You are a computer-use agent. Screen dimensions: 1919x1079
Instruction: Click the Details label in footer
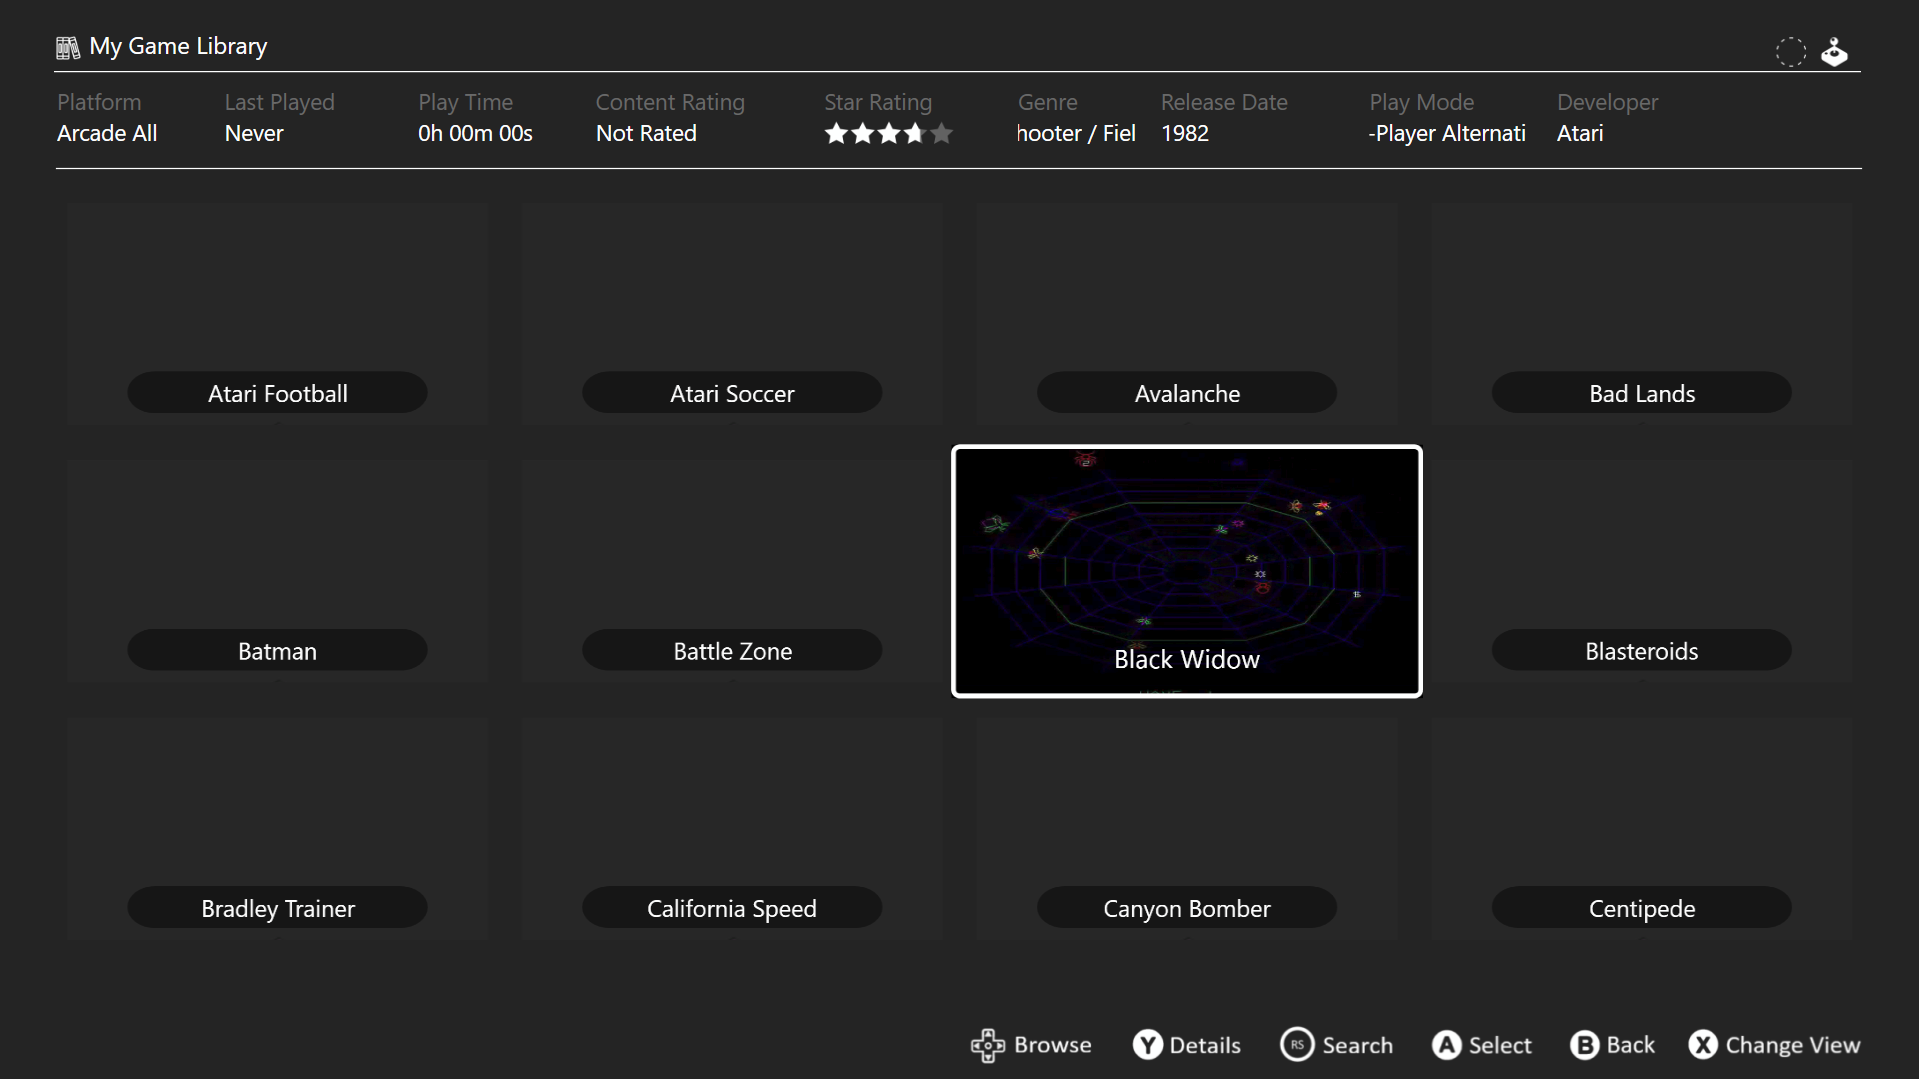(x=1205, y=1045)
